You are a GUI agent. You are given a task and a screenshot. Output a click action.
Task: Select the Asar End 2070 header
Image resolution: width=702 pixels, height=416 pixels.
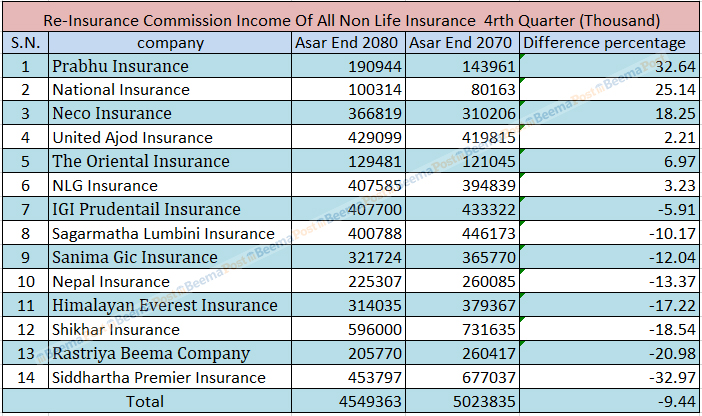coord(463,43)
